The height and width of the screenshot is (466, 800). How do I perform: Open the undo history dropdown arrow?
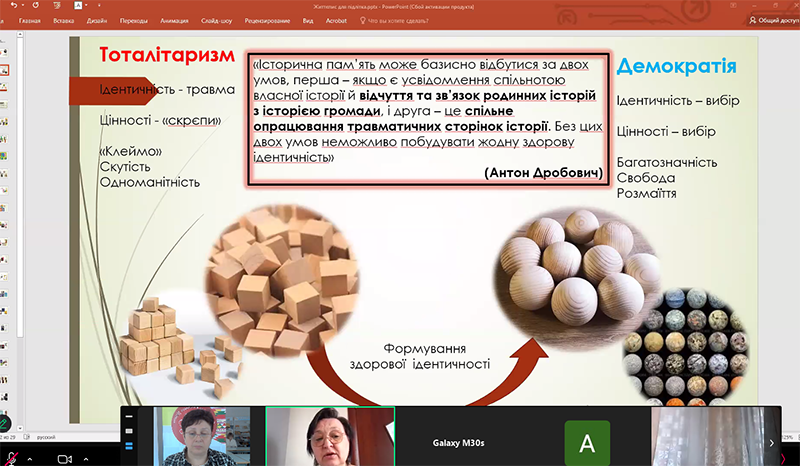pyautogui.click(x=22, y=6)
